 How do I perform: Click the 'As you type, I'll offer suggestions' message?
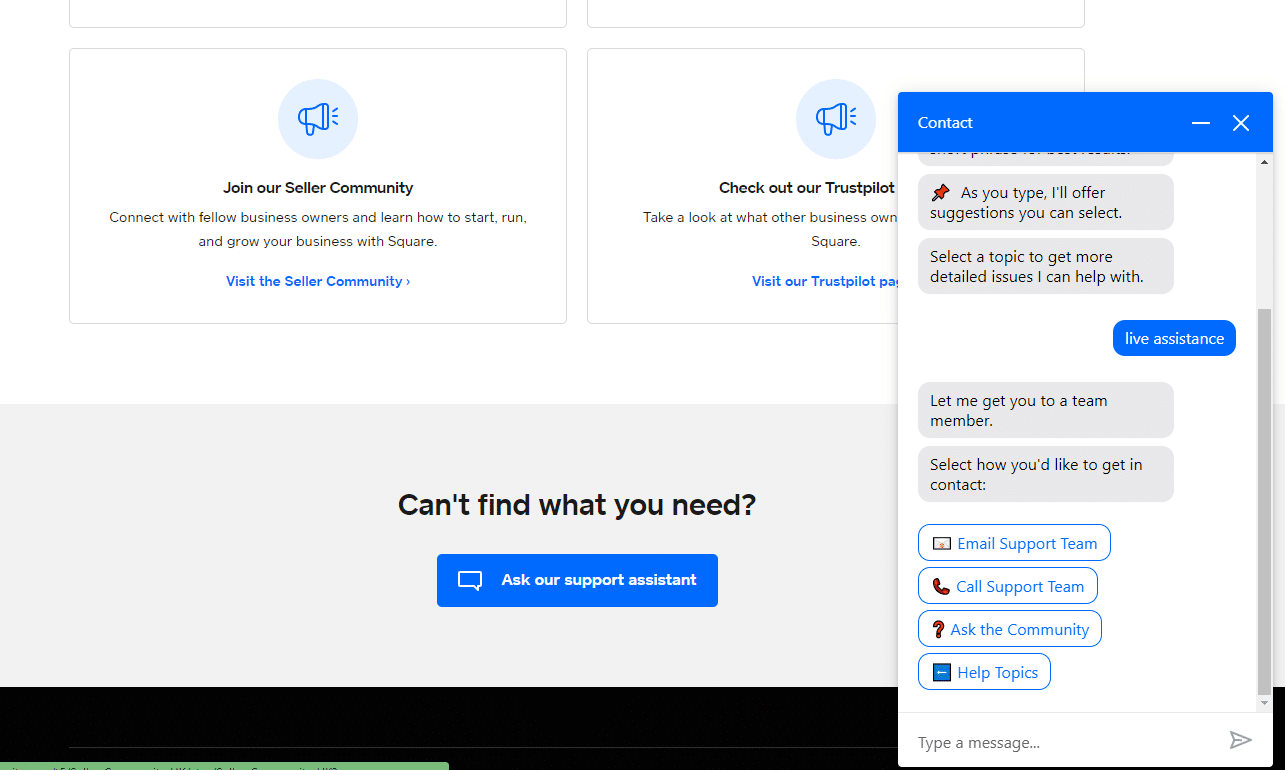point(1046,202)
